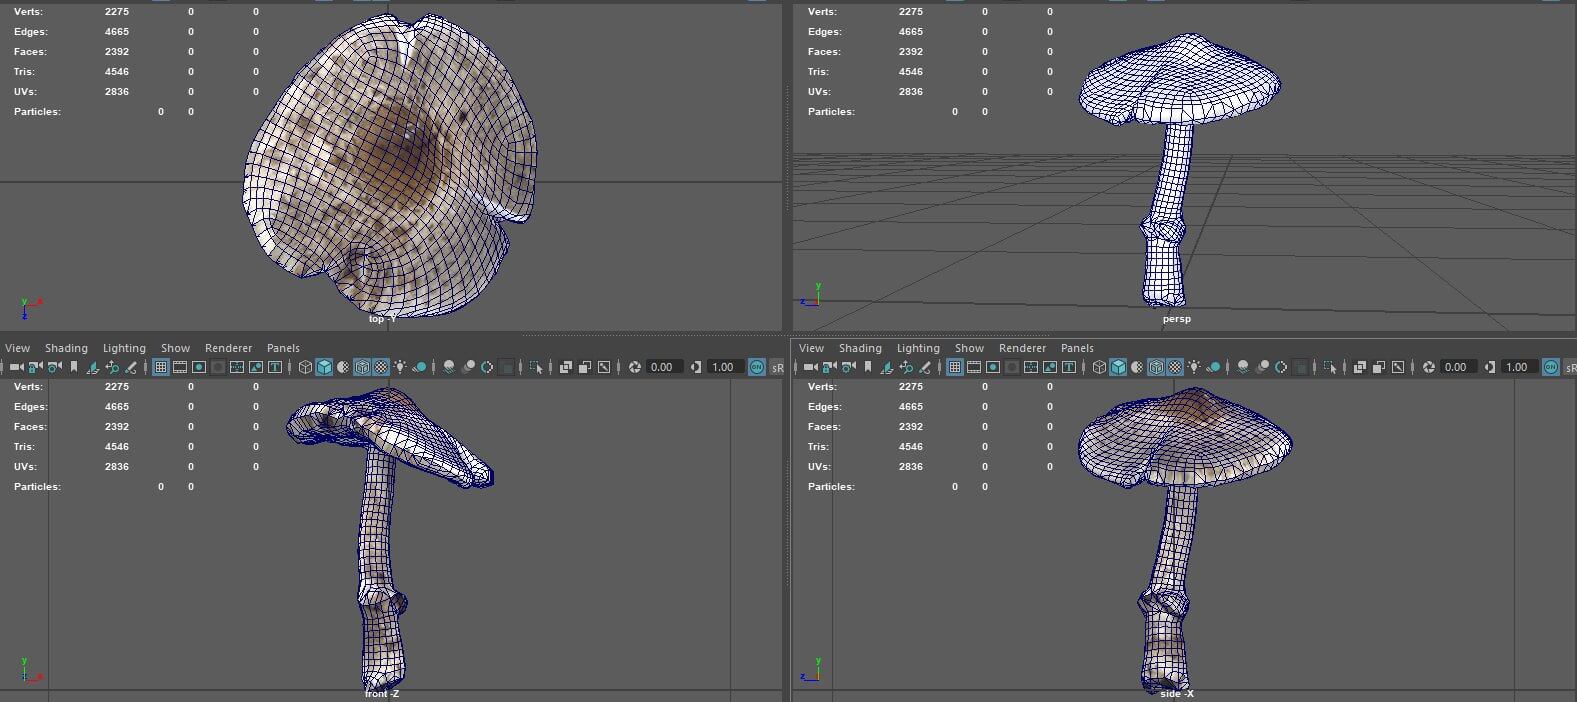Click Lock Camera icon in side view toolbar
The height and width of the screenshot is (702, 1577).
[x=829, y=367]
